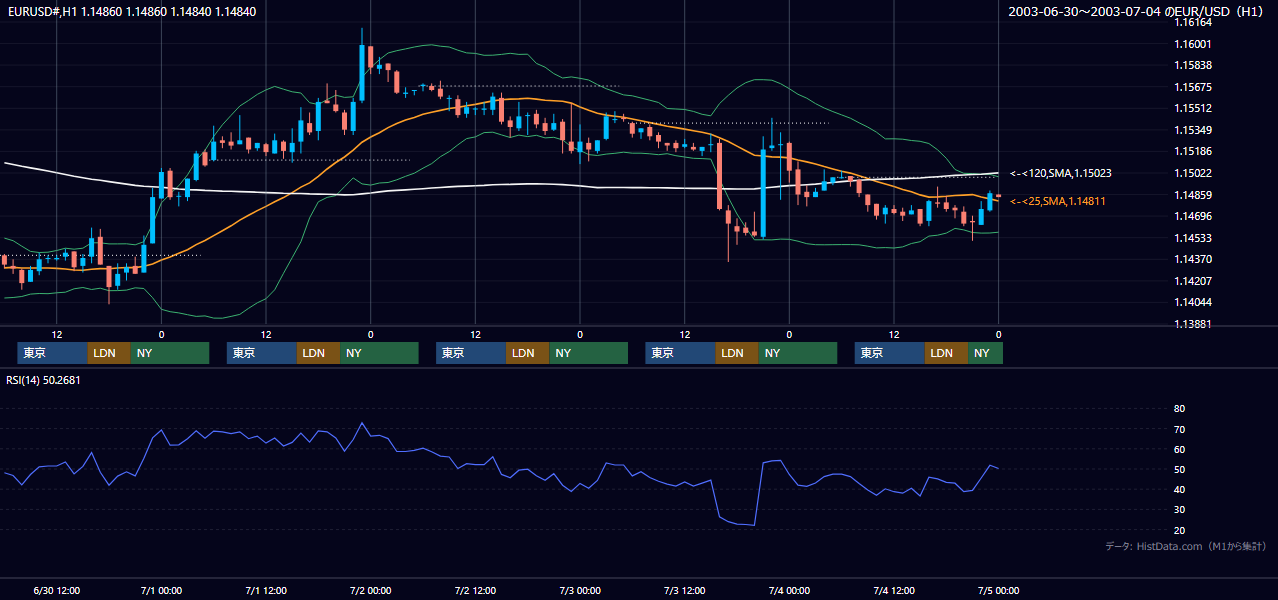Click the 7/3 00:00 date axis label
This screenshot has width=1278, height=600.
coord(580,590)
